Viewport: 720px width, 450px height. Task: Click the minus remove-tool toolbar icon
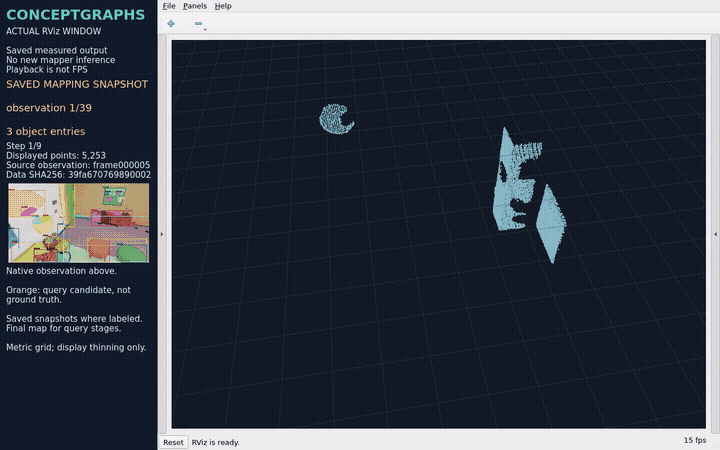pos(198,23)
